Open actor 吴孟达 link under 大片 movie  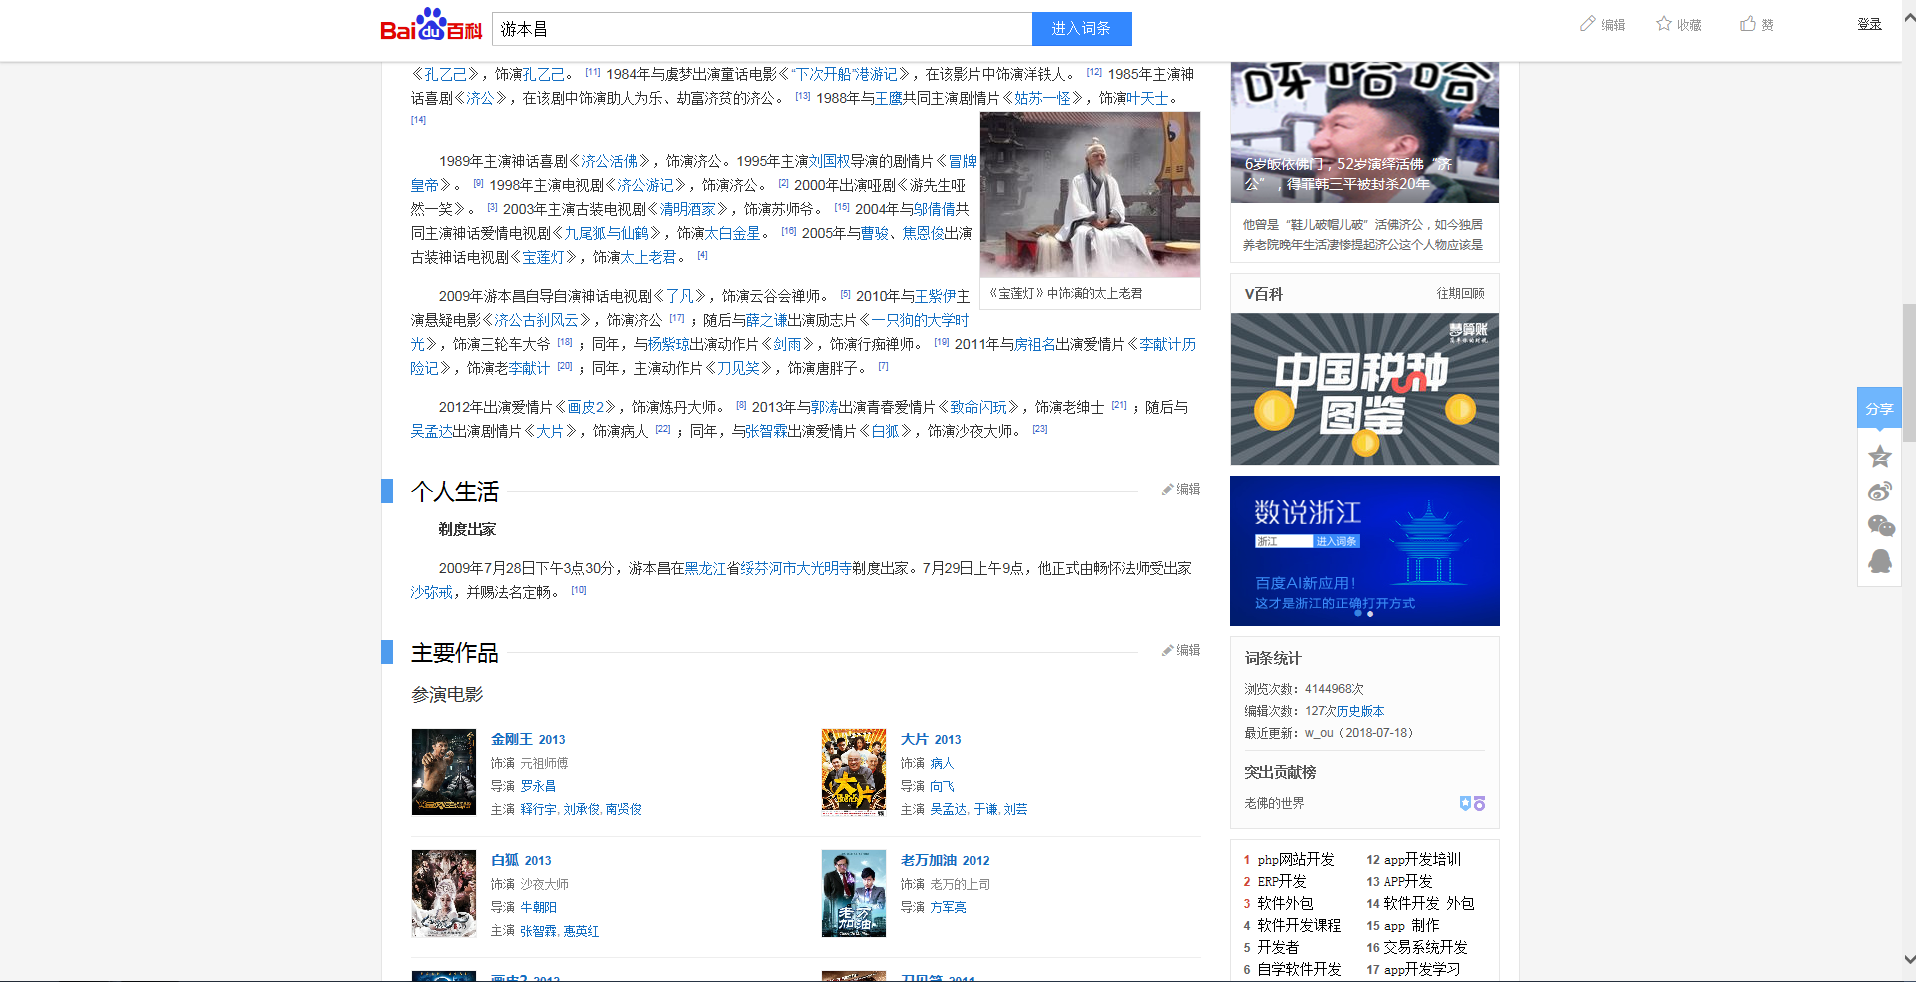tap(948, 809)
